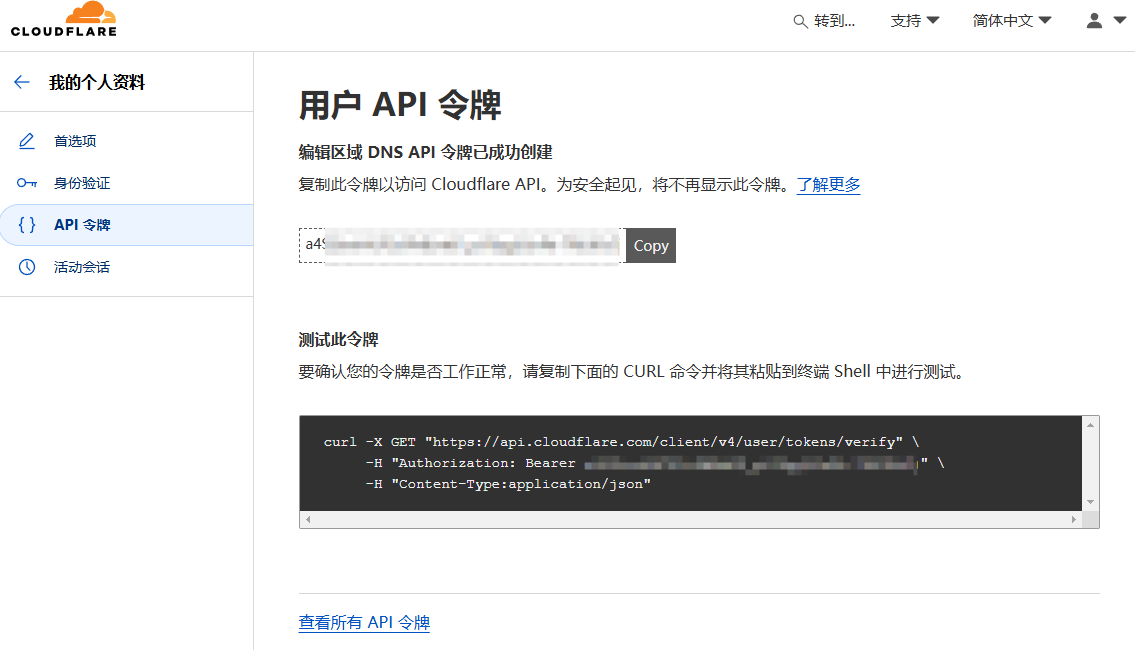Click the key icon for 身份验证
The image size is (1135, 650).
tap(27, 183)
